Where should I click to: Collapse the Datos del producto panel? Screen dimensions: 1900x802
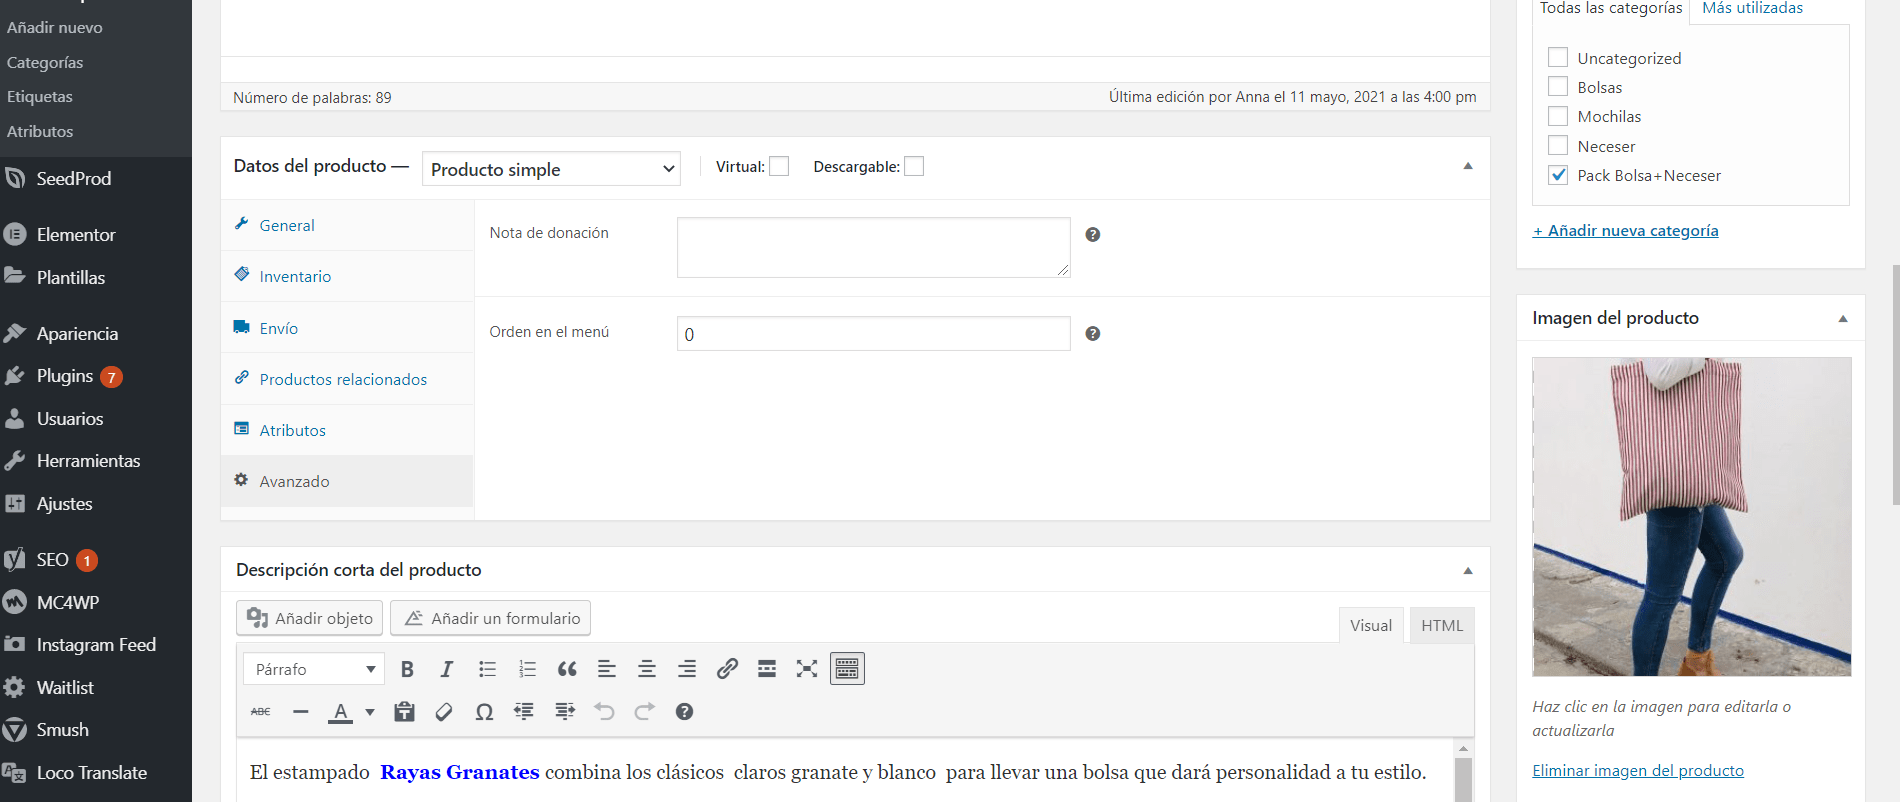pyautogui.click(x=1468, y=166)
